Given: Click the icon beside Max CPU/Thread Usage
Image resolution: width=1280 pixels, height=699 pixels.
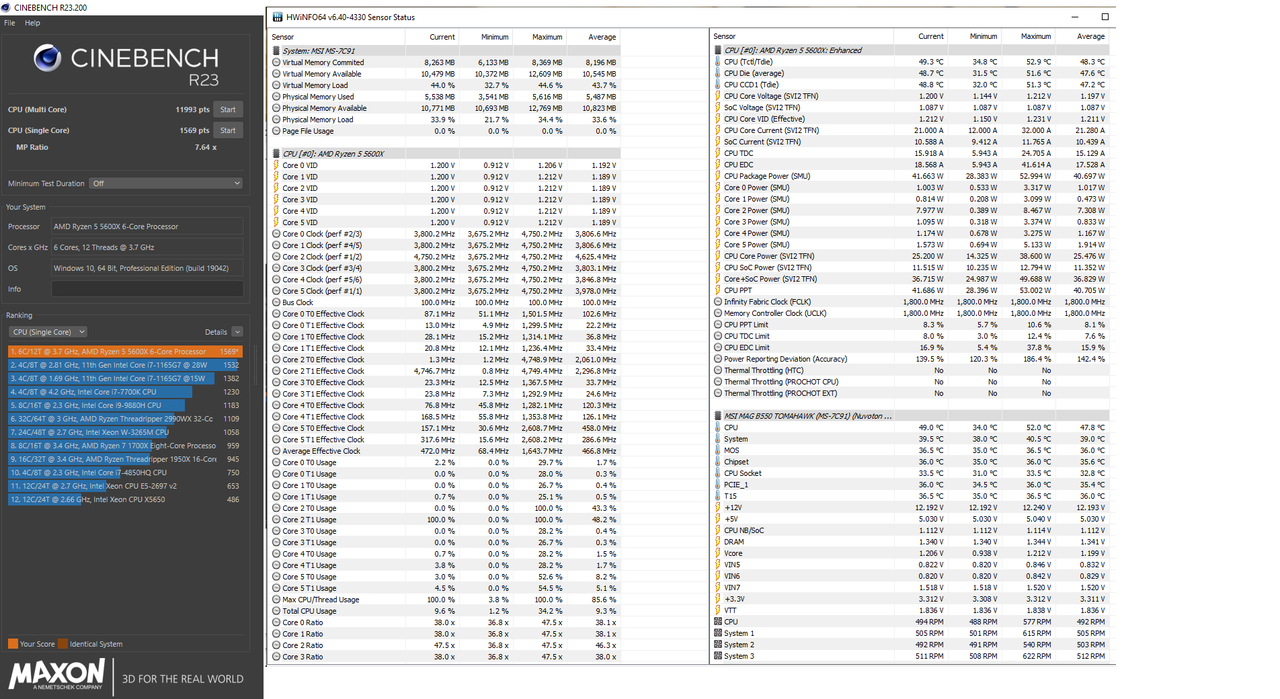Looking at the screenshot, I should (x=276, y=600).
